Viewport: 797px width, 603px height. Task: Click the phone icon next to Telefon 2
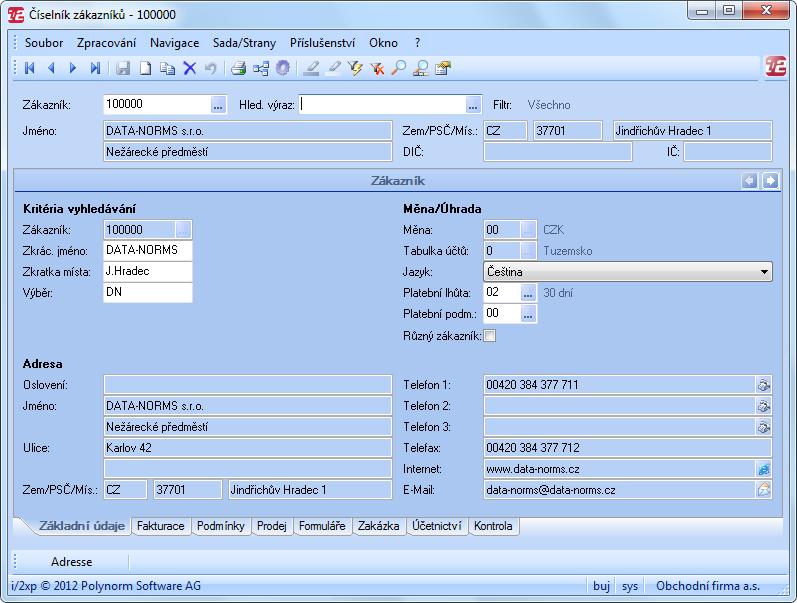coord(763,406)
